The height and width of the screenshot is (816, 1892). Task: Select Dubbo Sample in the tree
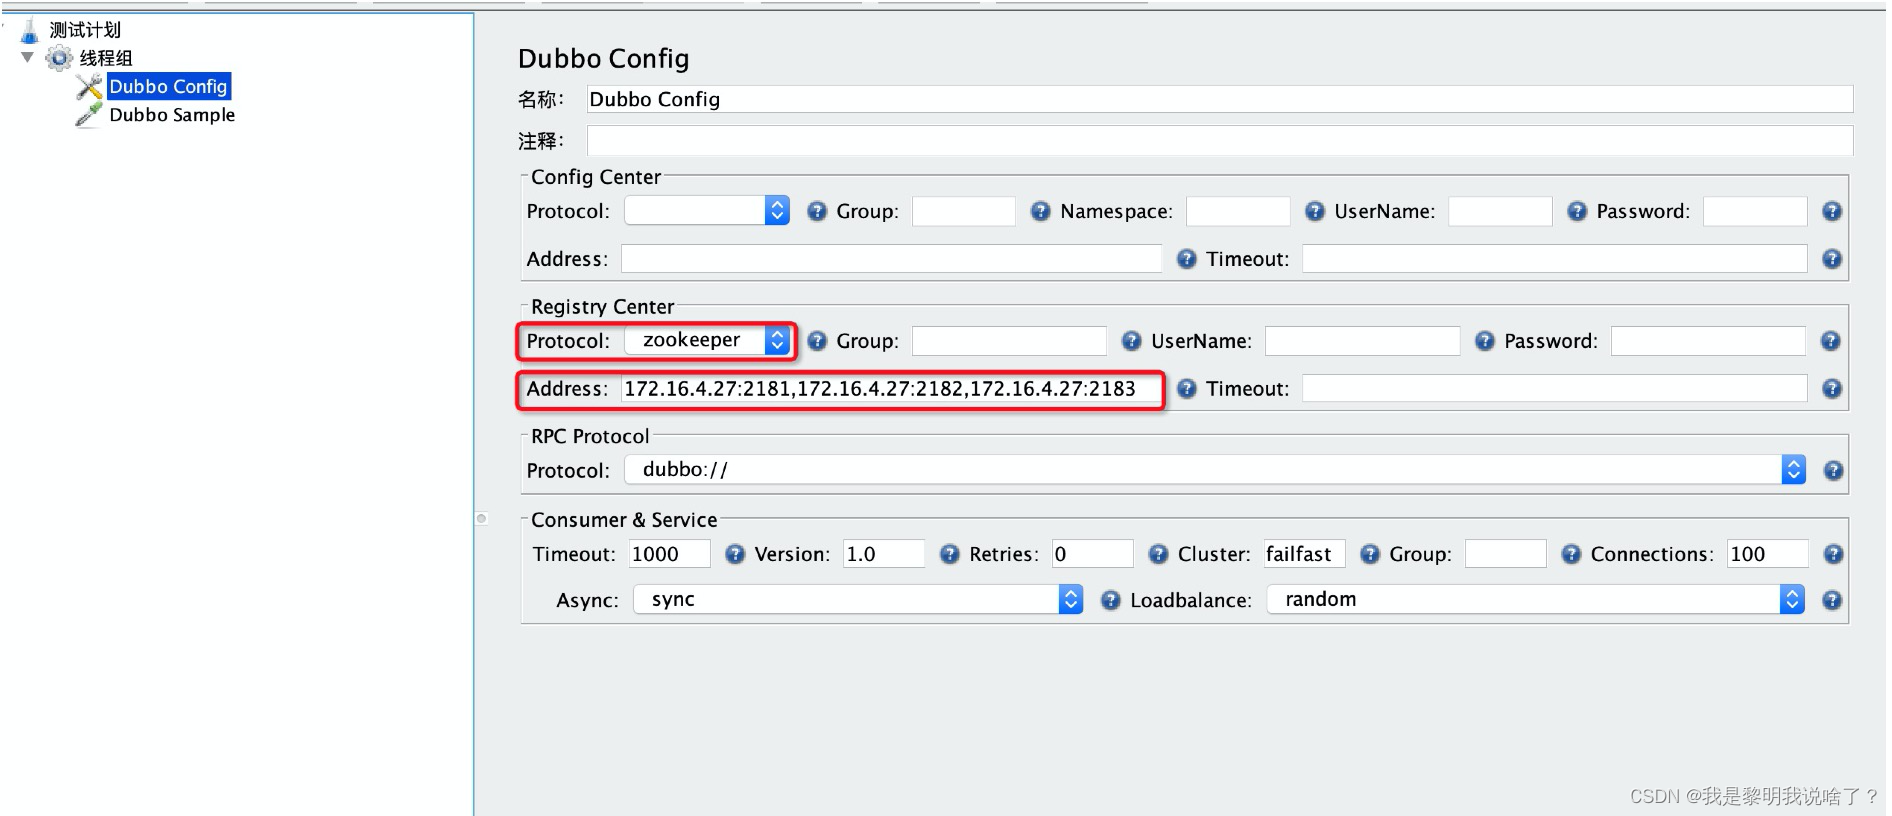click(172, 115)
